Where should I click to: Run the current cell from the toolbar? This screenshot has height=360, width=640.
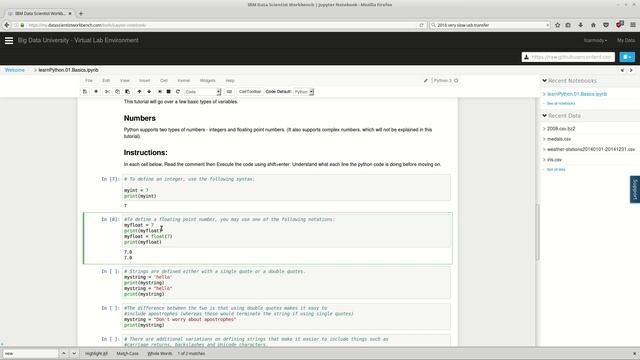(160, 92)
